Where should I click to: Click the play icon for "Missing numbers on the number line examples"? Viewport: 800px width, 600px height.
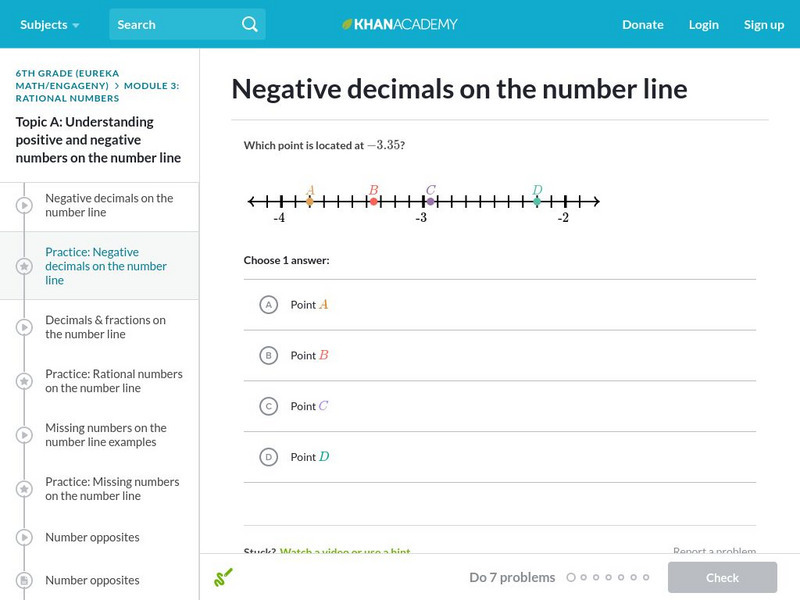tap(23, 435)
